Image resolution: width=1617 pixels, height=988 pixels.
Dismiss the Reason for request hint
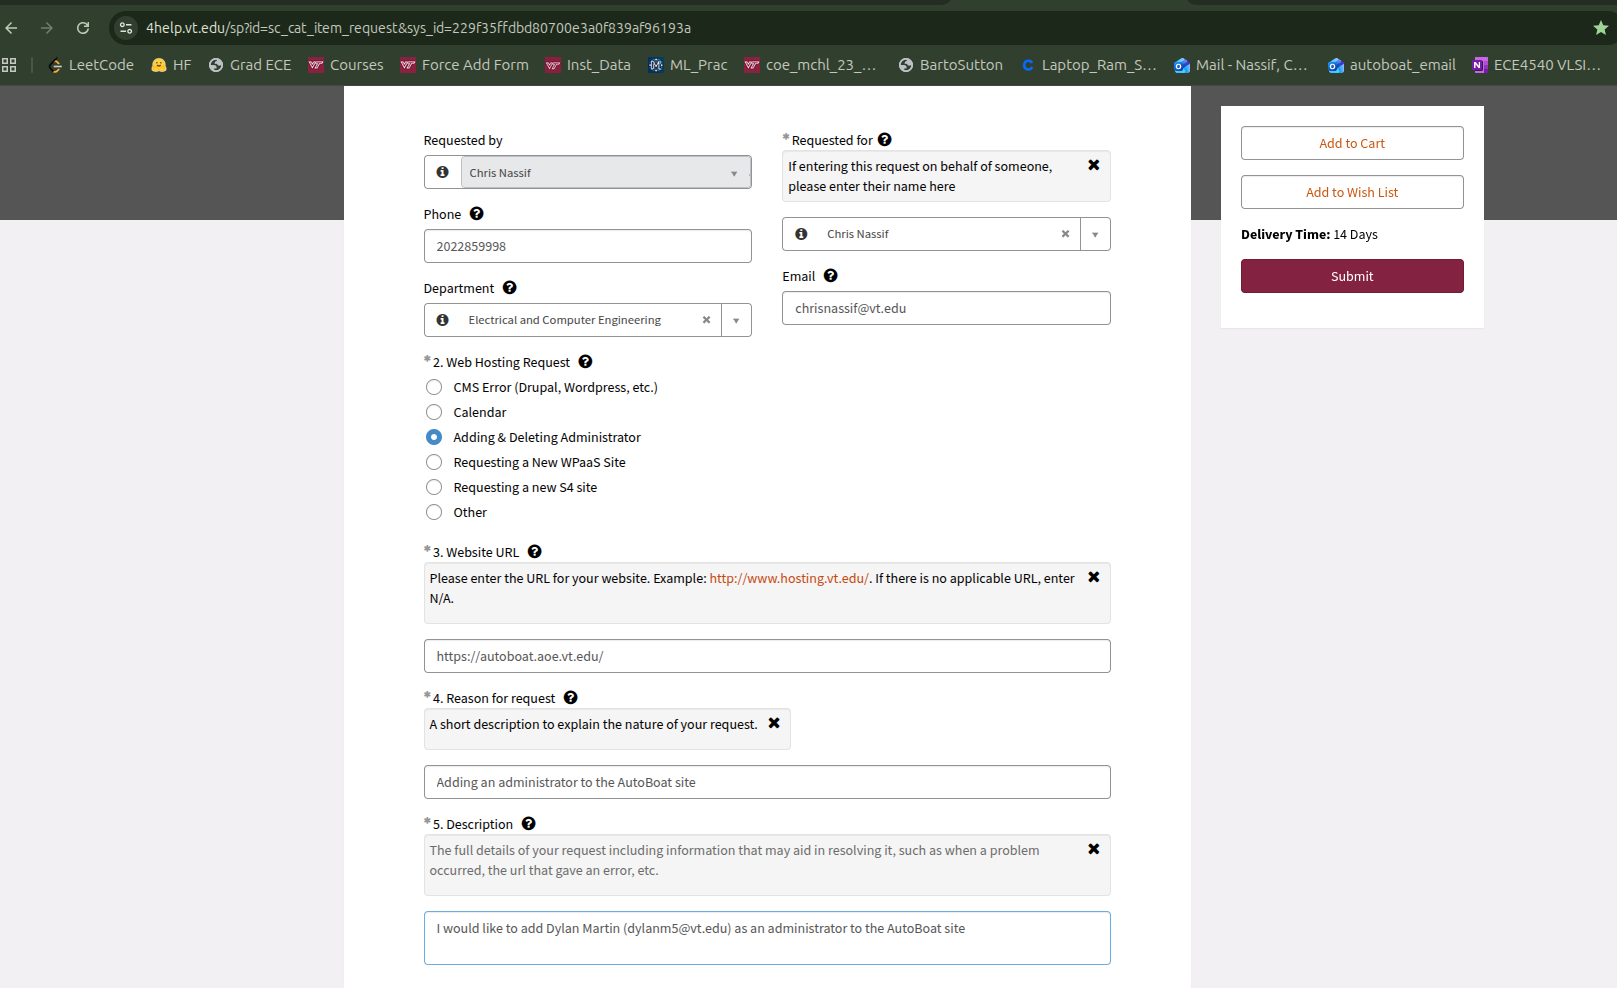[773, 723]
